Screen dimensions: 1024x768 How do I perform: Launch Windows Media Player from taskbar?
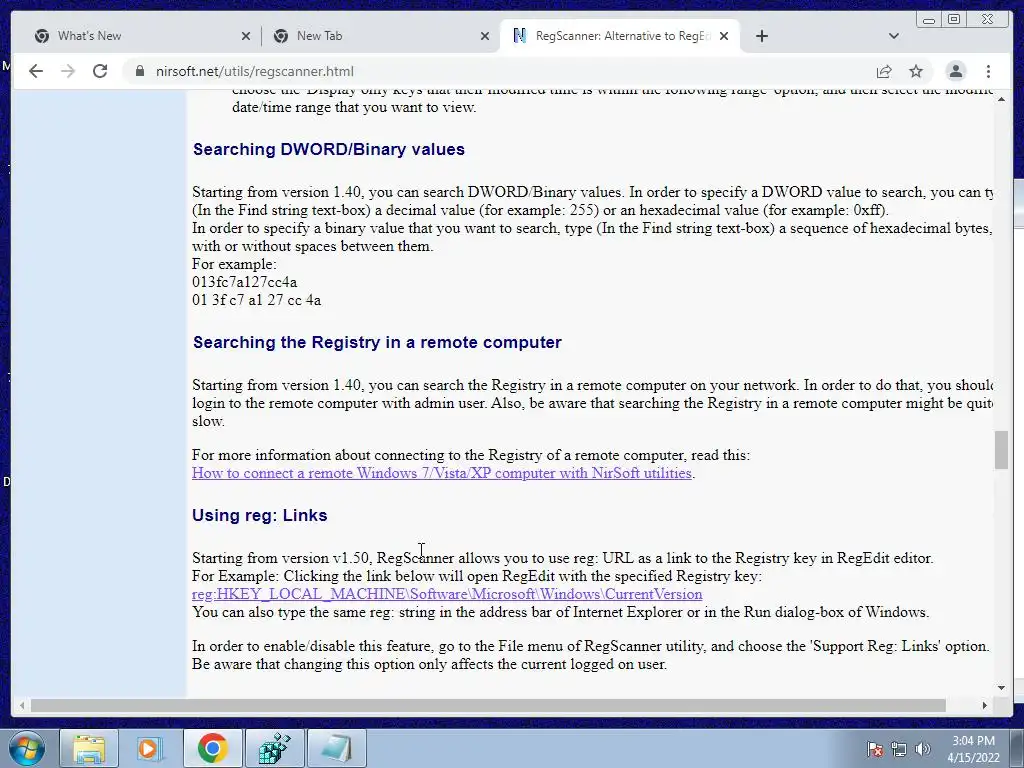(150, 748)
